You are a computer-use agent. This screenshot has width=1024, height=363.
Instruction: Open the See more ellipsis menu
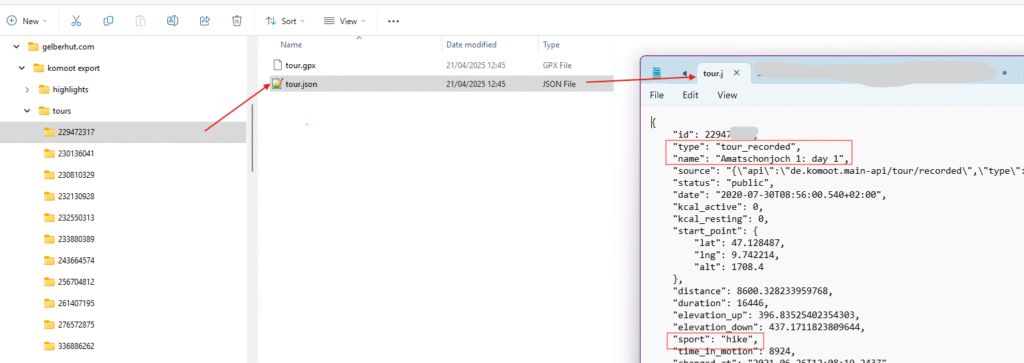pyautogui.click(x=393, y=21)
